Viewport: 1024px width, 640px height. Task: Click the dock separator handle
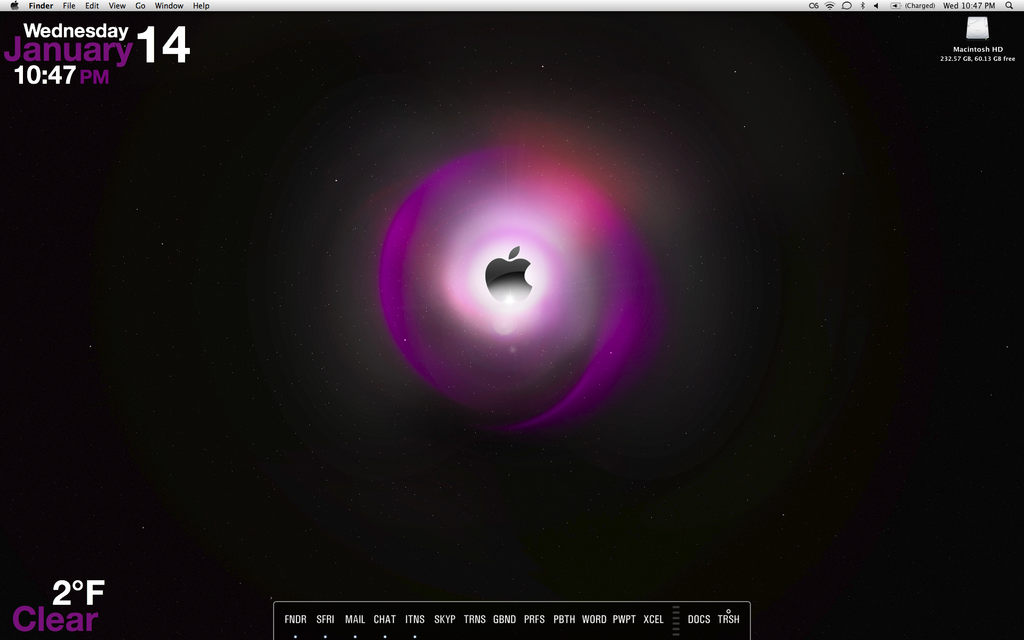coord(676,620)
